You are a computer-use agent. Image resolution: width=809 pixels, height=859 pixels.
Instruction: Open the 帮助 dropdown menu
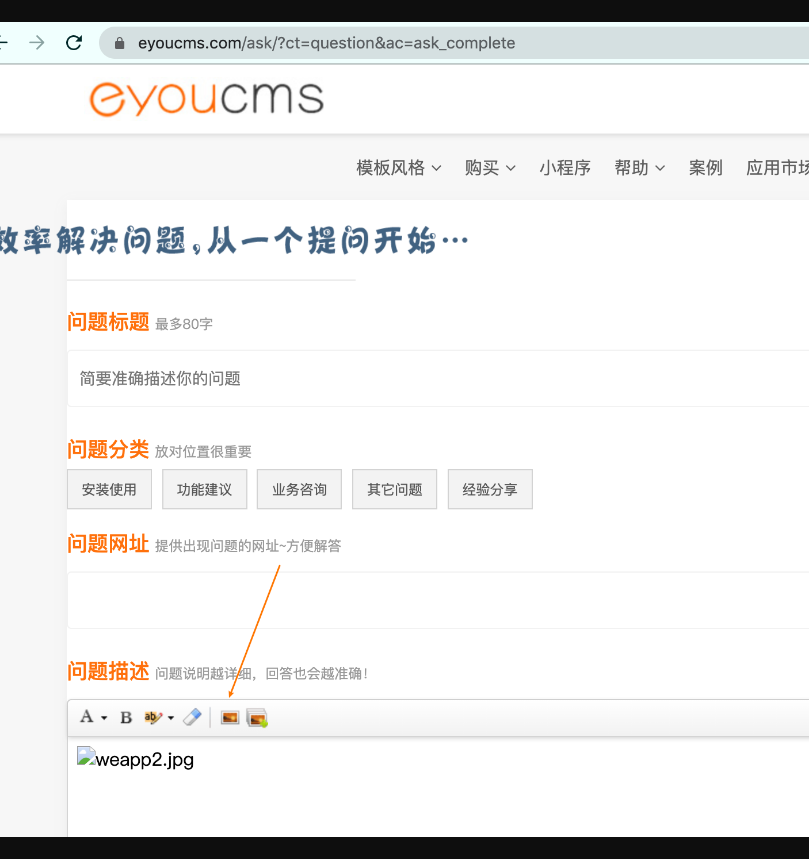(x=639, y=168)
